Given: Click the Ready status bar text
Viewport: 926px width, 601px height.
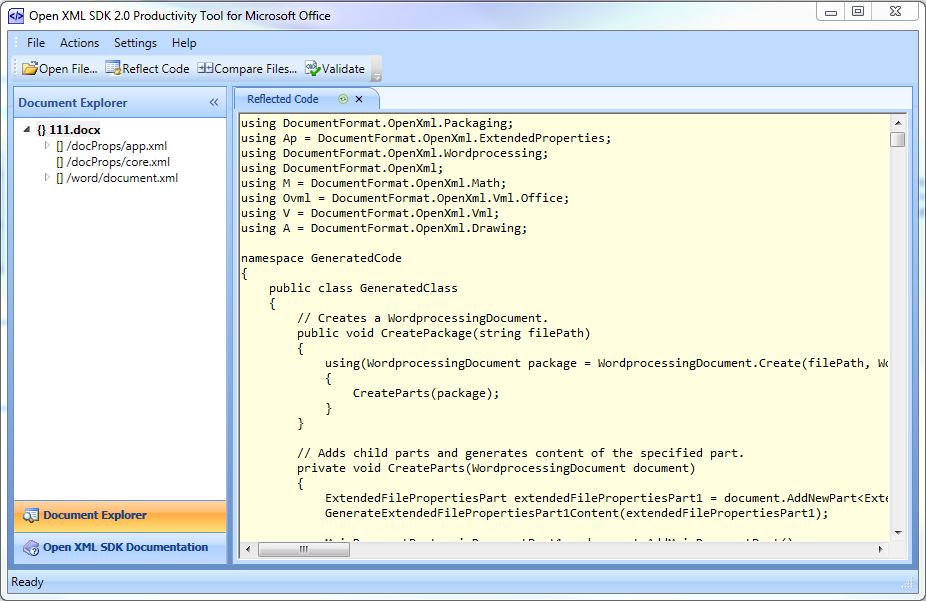Looking at the screenshot, I should 27,582.
